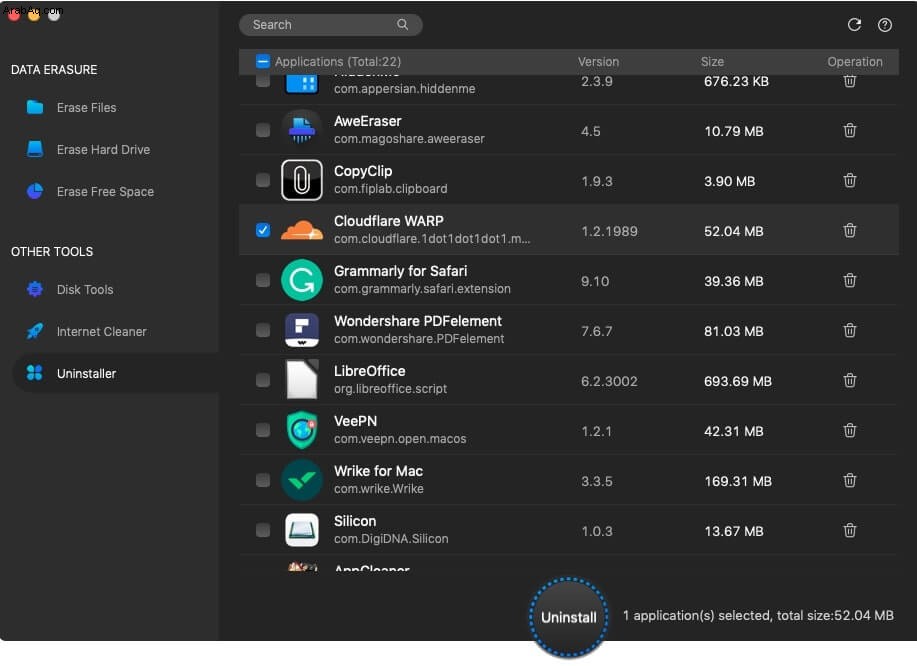Check the Wrike for Mac checkbox

click(263, 480)
